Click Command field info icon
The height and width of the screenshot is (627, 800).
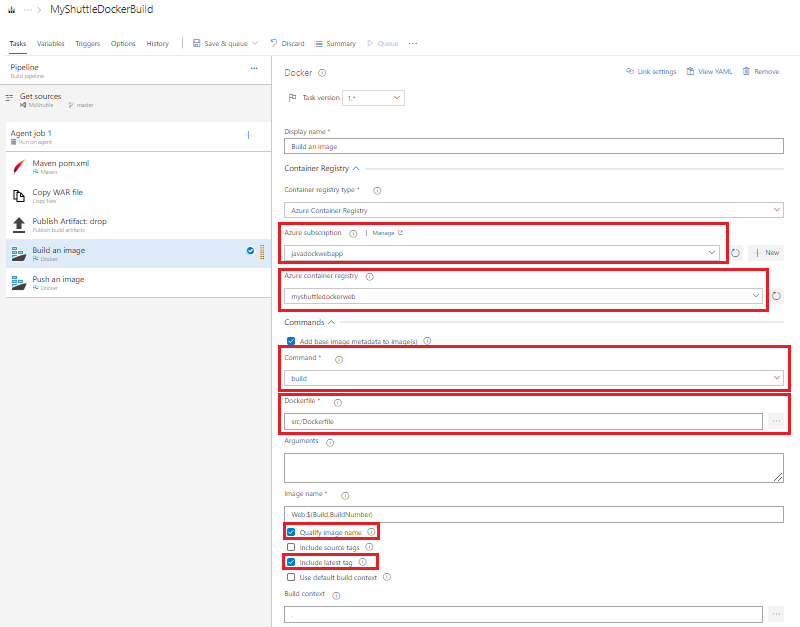point(339,360)
